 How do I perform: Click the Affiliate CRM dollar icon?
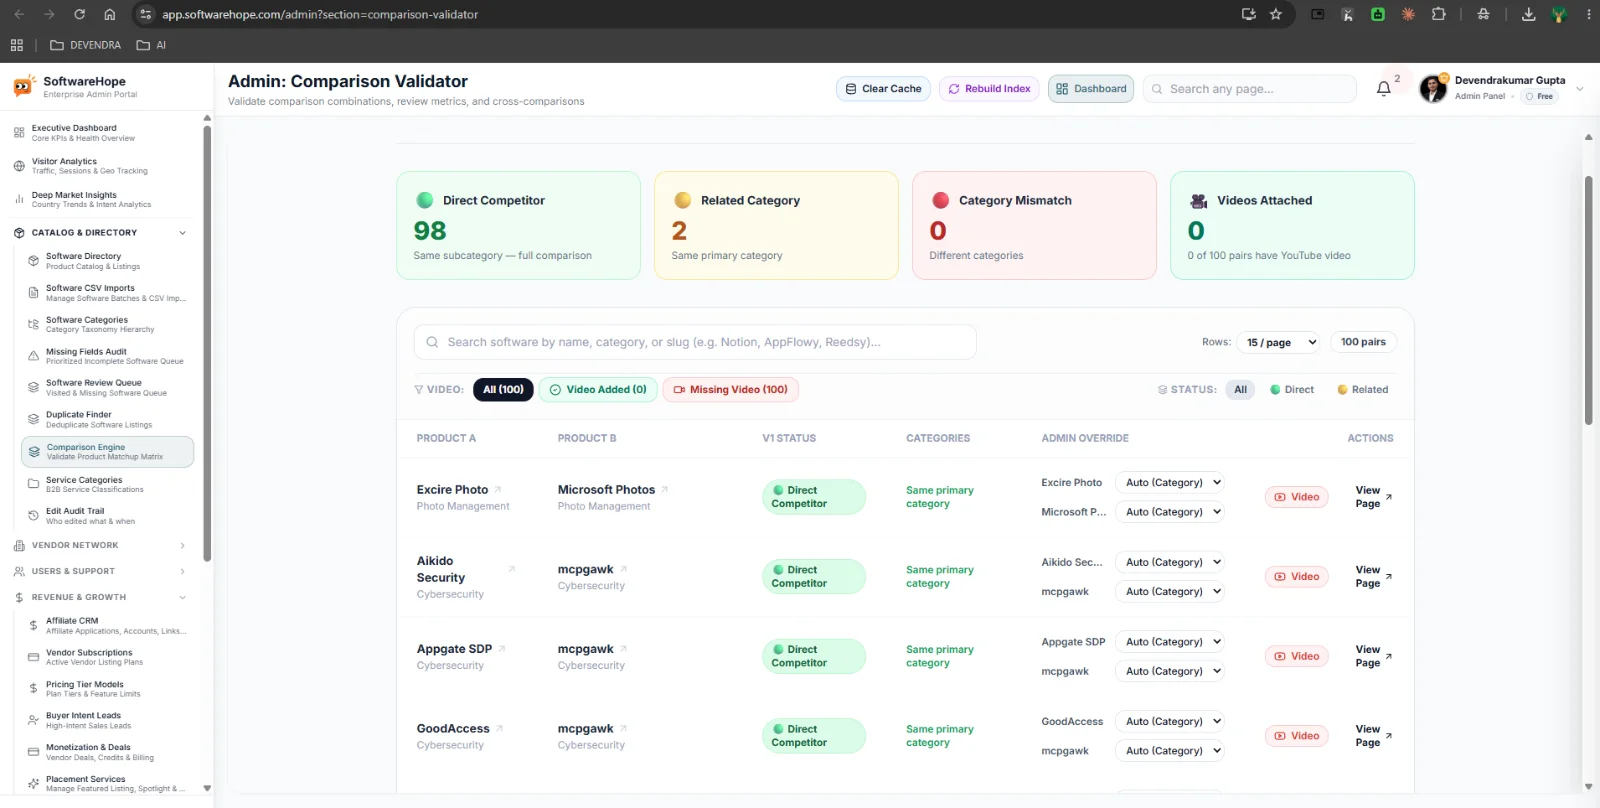(x=33, y=626)
